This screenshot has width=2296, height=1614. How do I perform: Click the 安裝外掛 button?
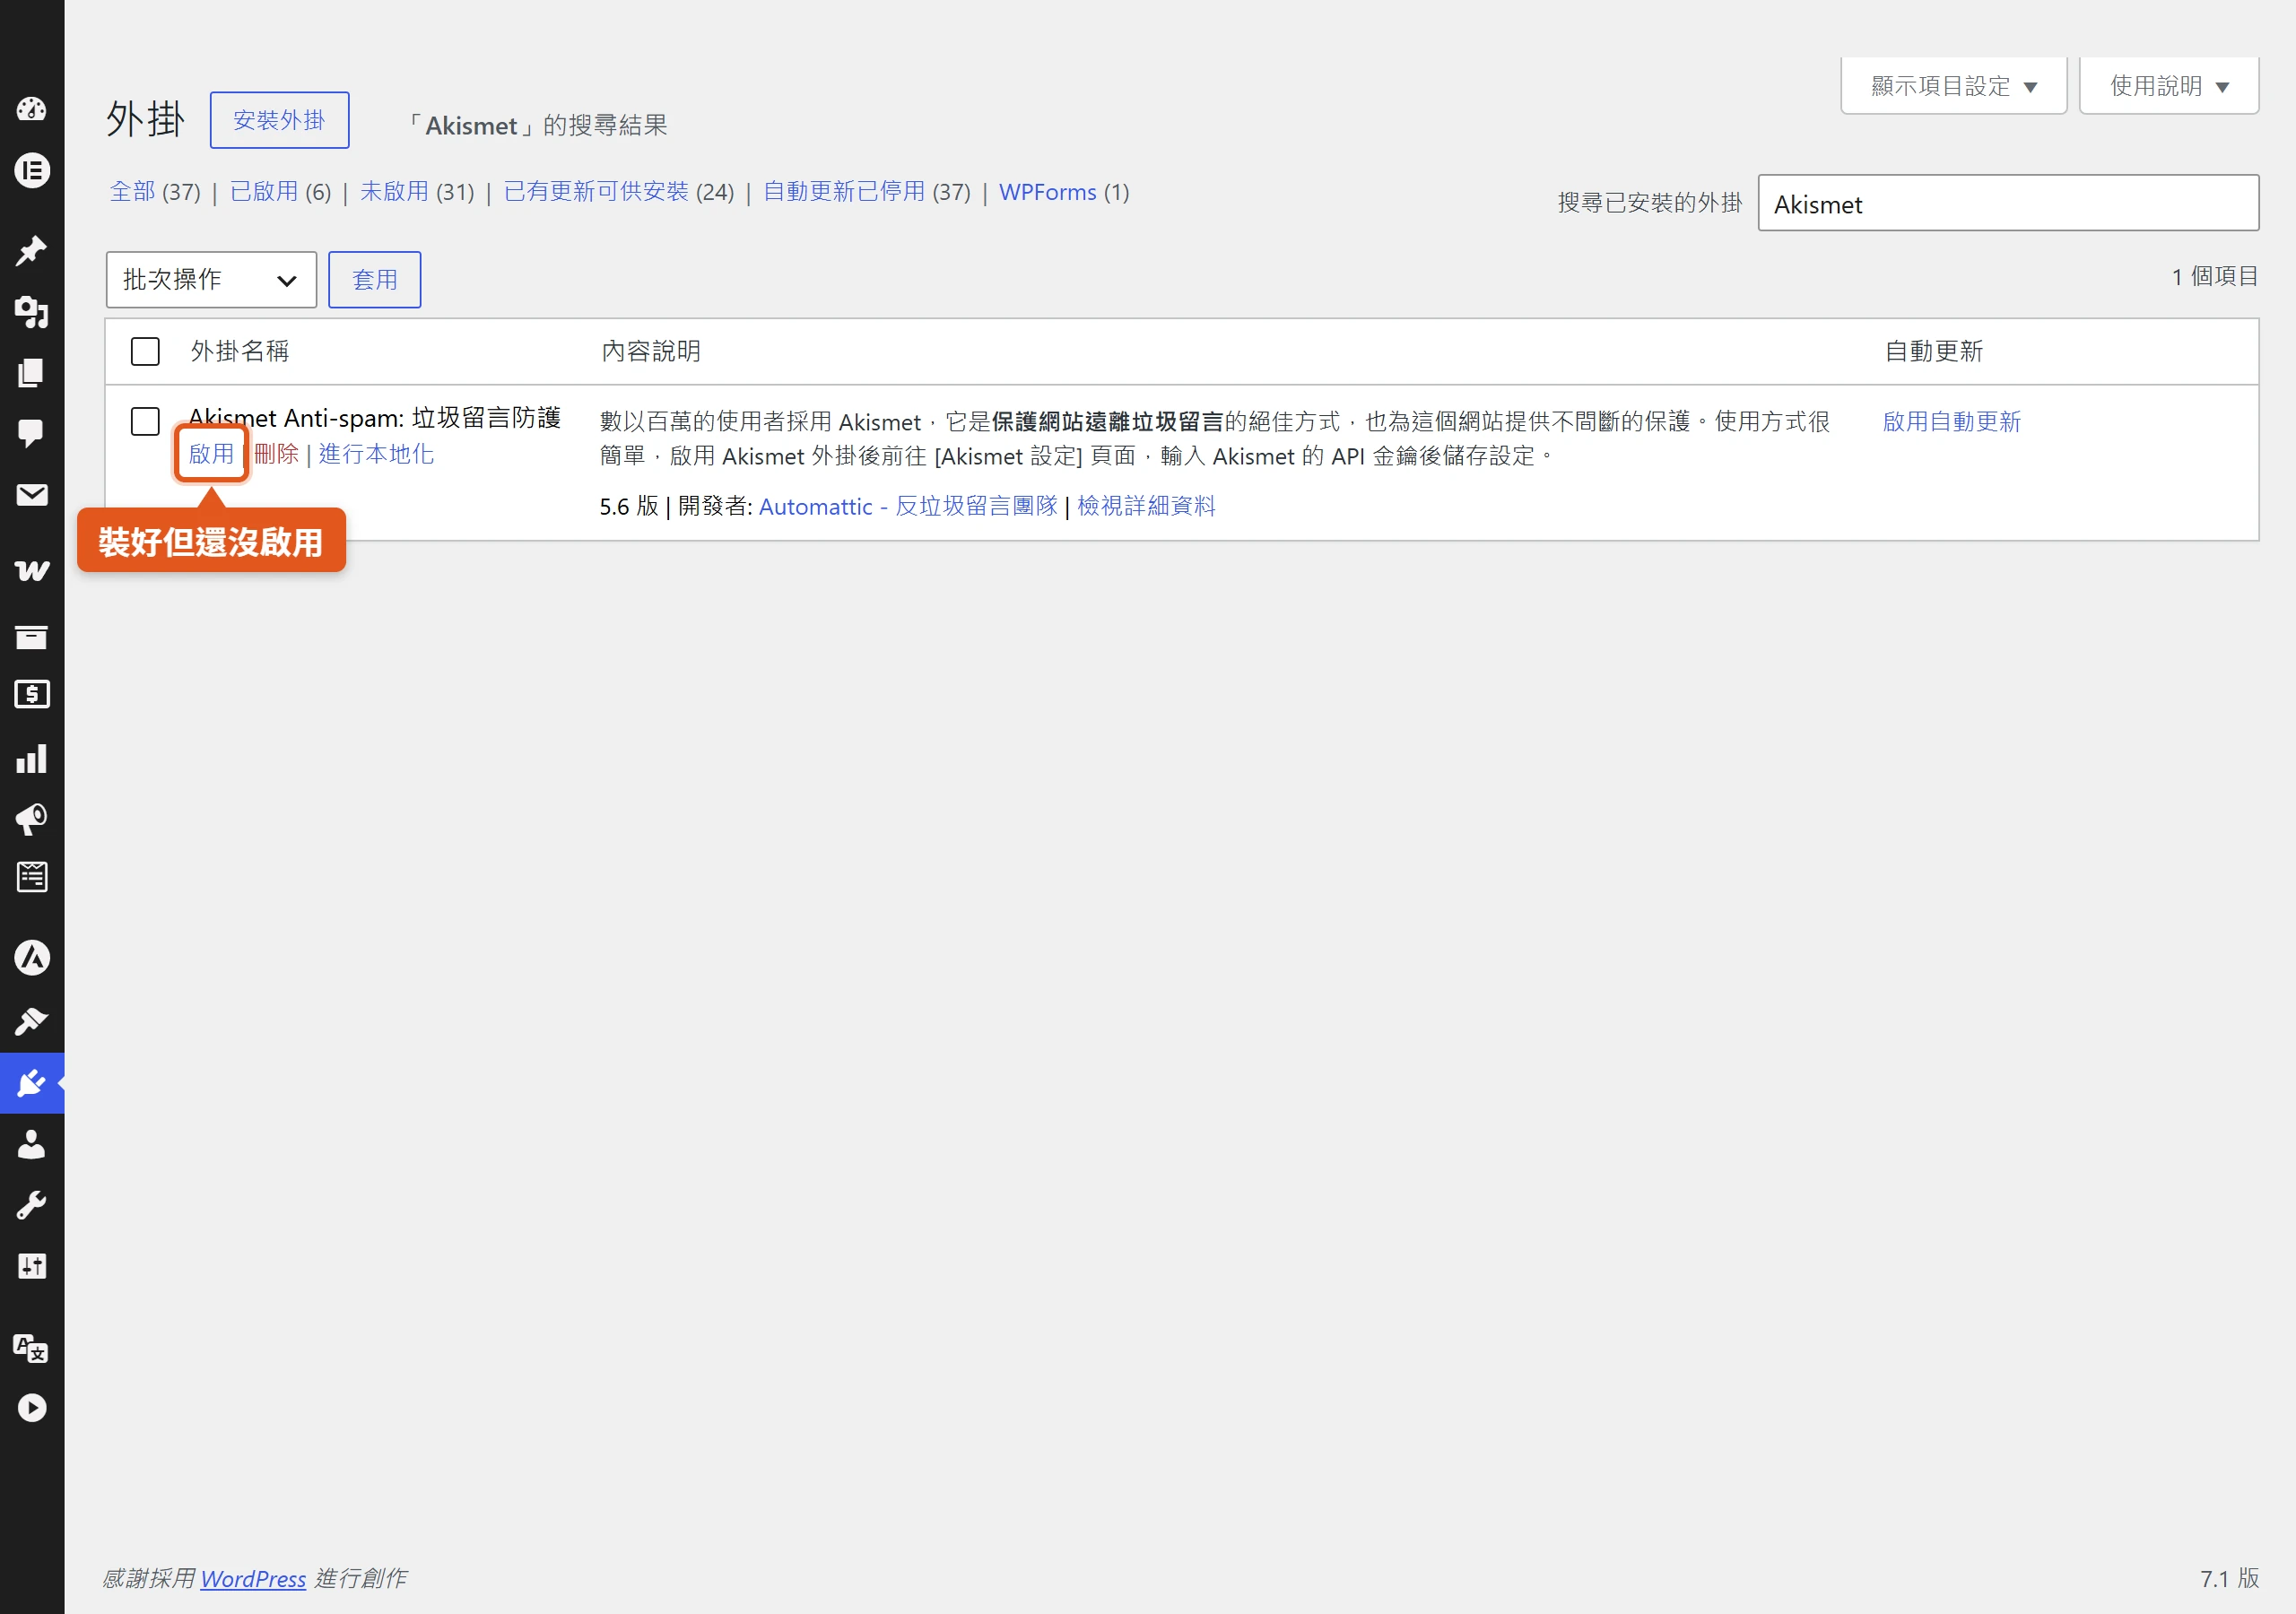[279, 120]
